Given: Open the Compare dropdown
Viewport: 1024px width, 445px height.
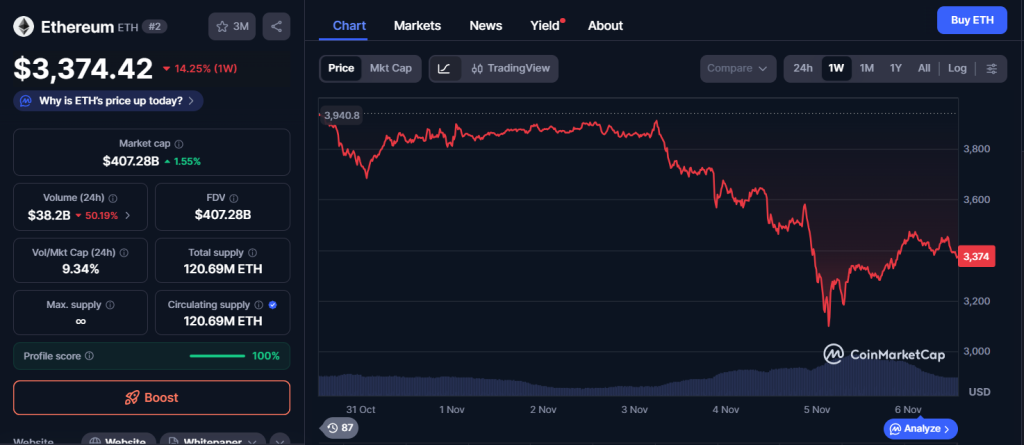Looking at the screenshot, I should 738,68.
